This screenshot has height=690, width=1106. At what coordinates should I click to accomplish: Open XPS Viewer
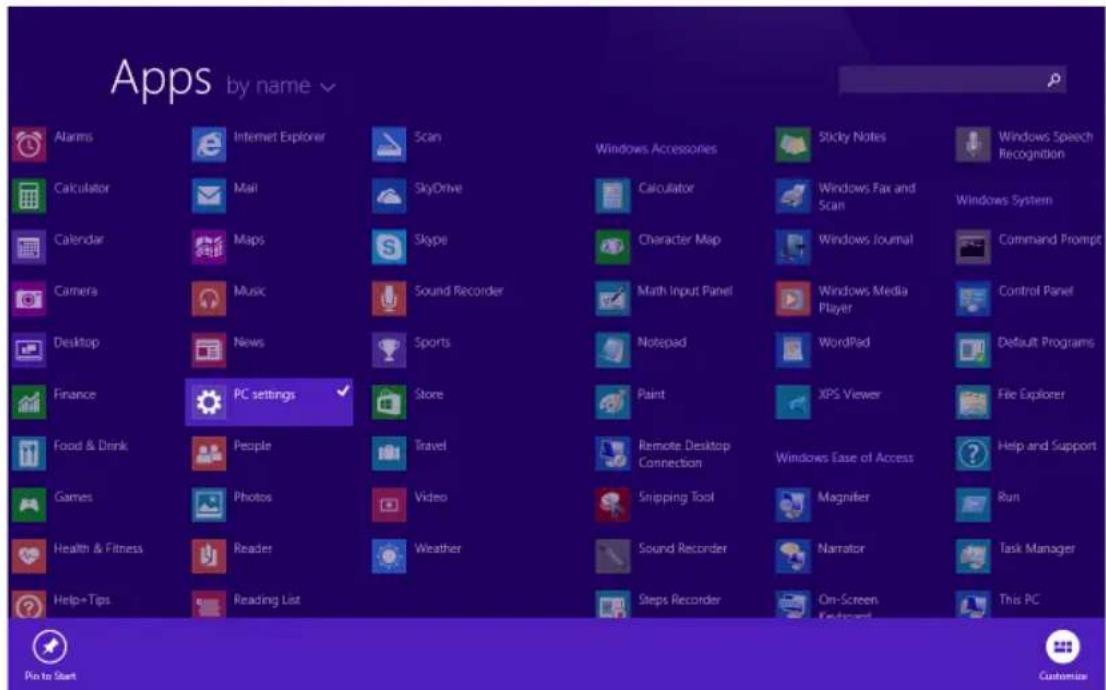tap(829, 402)
